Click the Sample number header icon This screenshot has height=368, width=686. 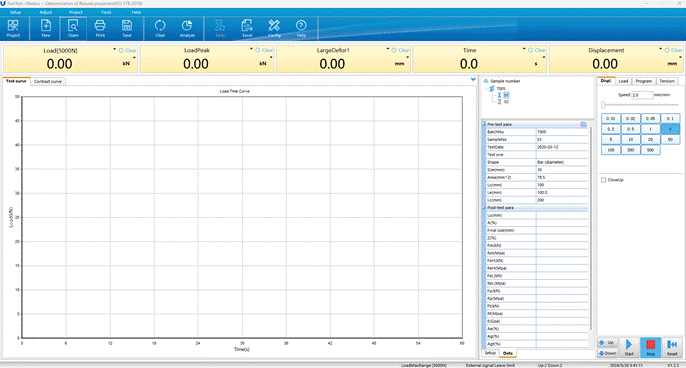(x=486, y=81)
